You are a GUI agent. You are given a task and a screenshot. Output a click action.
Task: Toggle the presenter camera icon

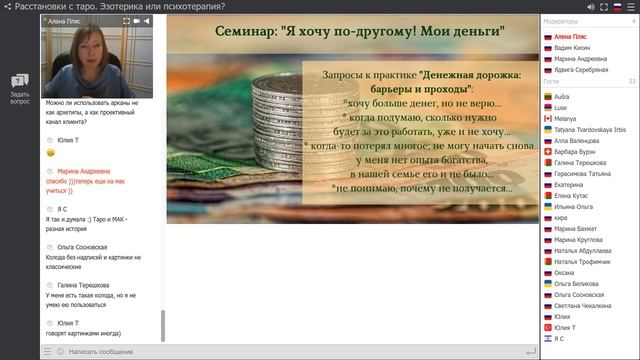click(x=137, y=21)
